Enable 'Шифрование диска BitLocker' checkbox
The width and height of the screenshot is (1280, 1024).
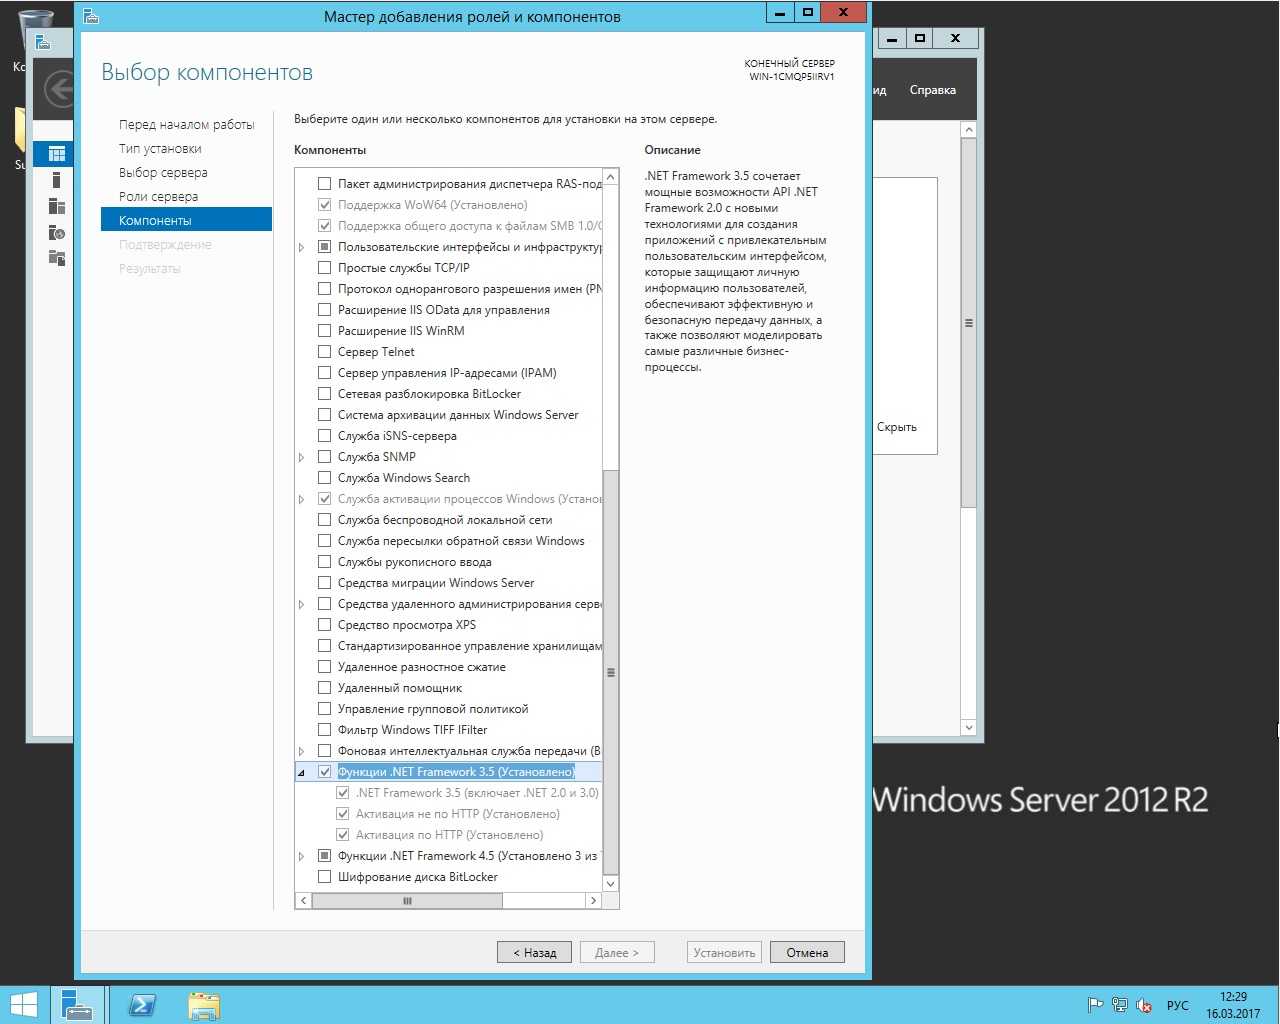324,877
